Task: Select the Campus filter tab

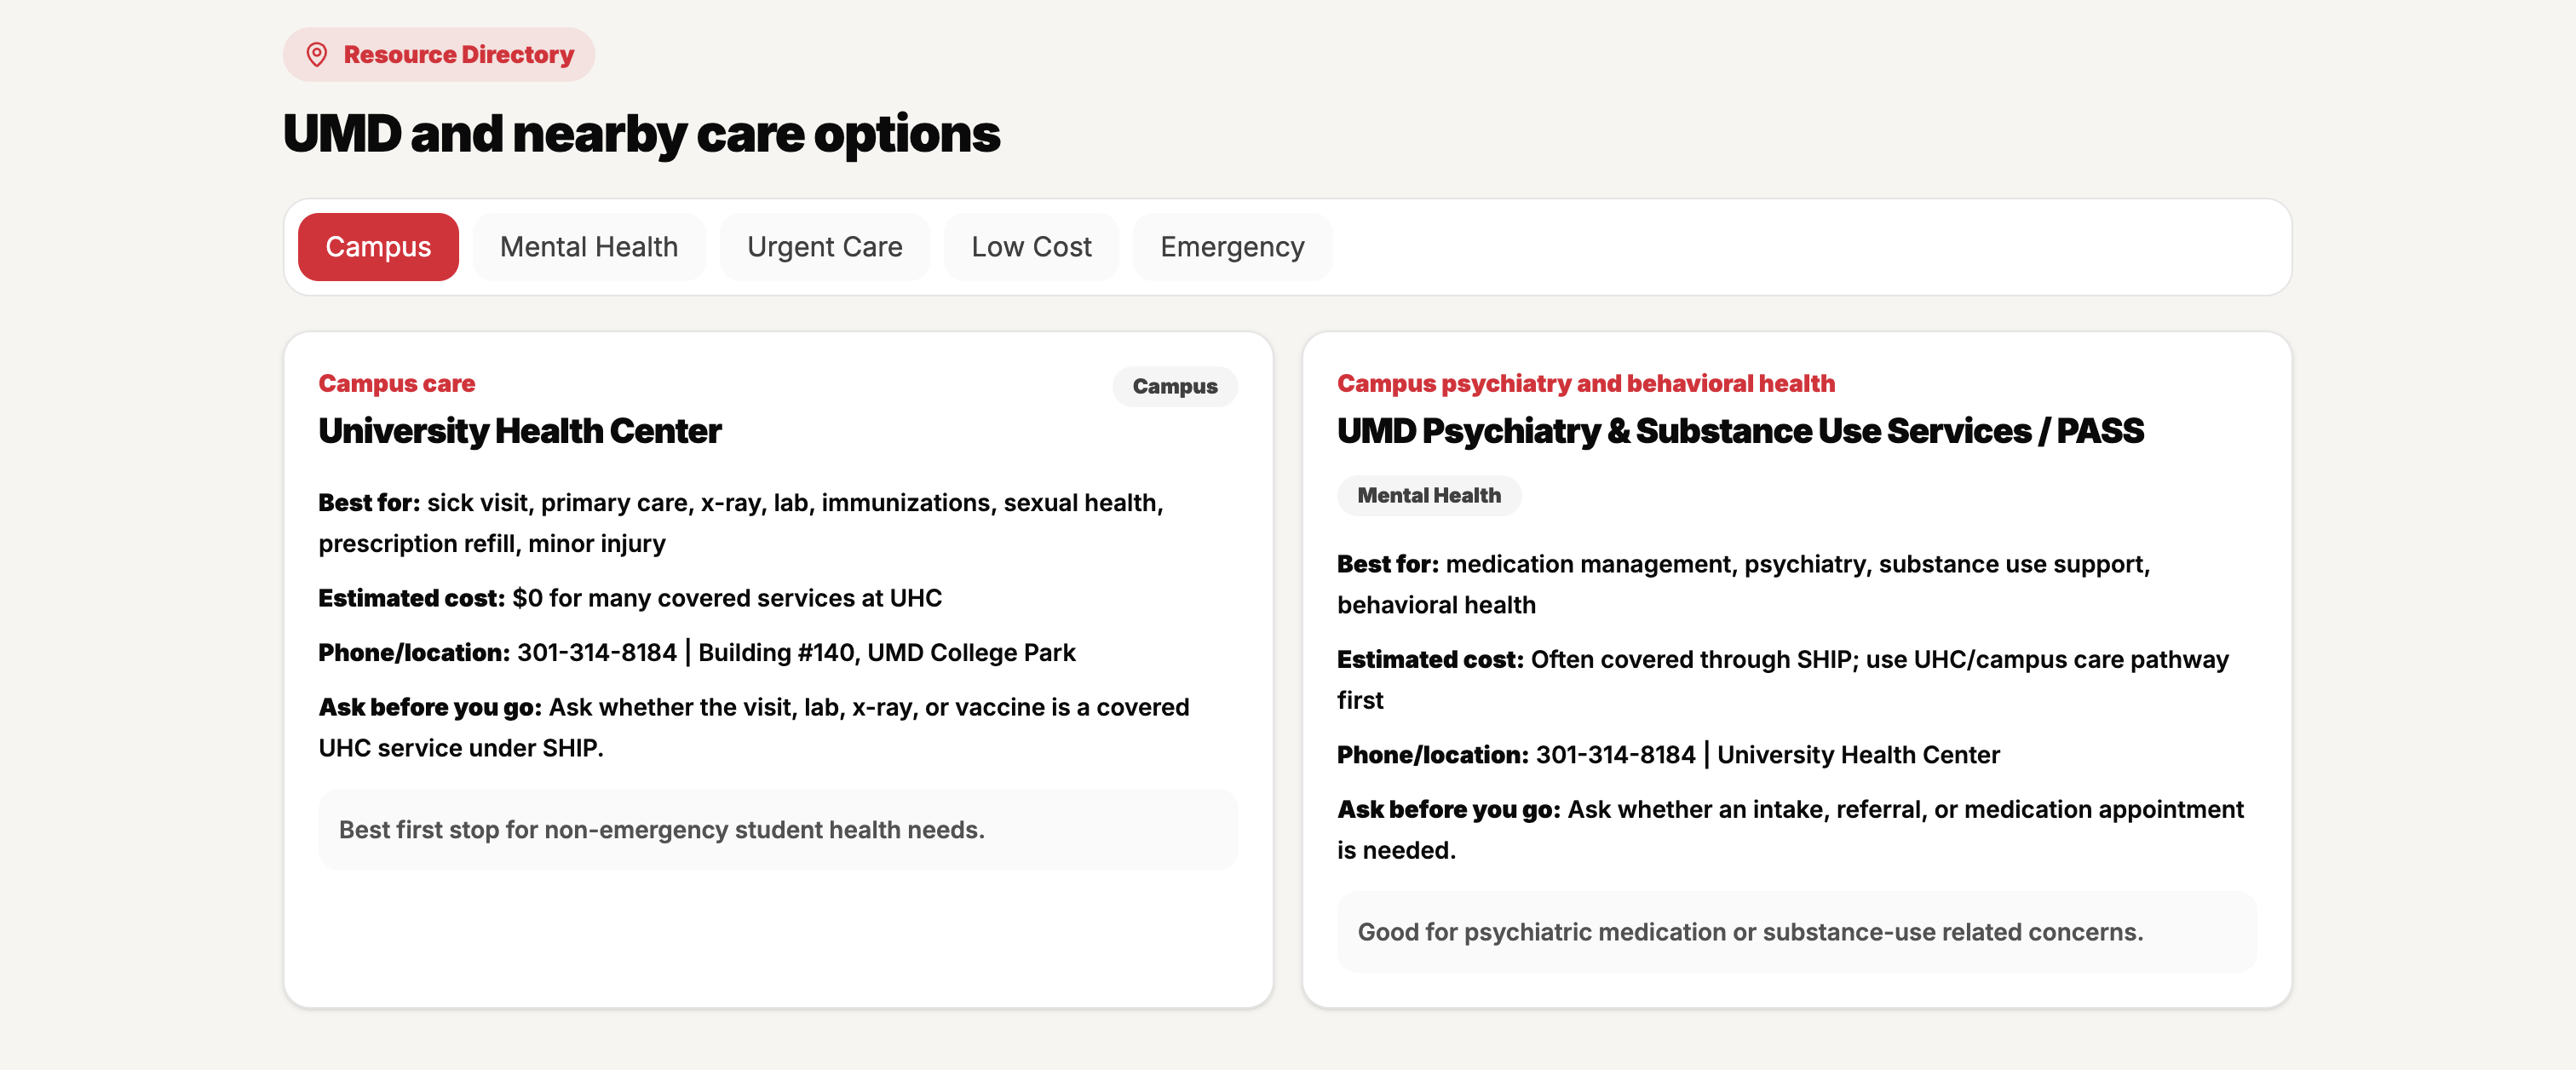Action: coord(378,247)
